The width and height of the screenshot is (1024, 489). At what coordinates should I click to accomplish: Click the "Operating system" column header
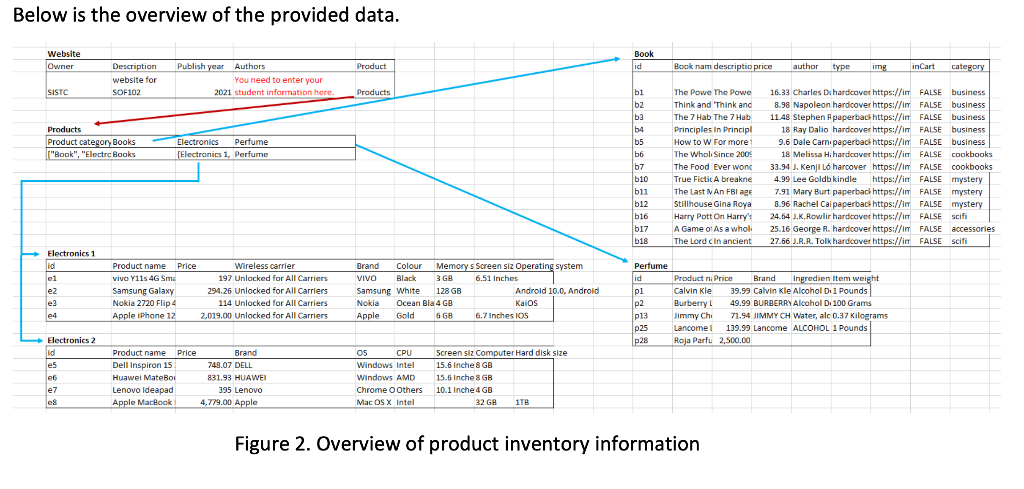tap(549, 266)
